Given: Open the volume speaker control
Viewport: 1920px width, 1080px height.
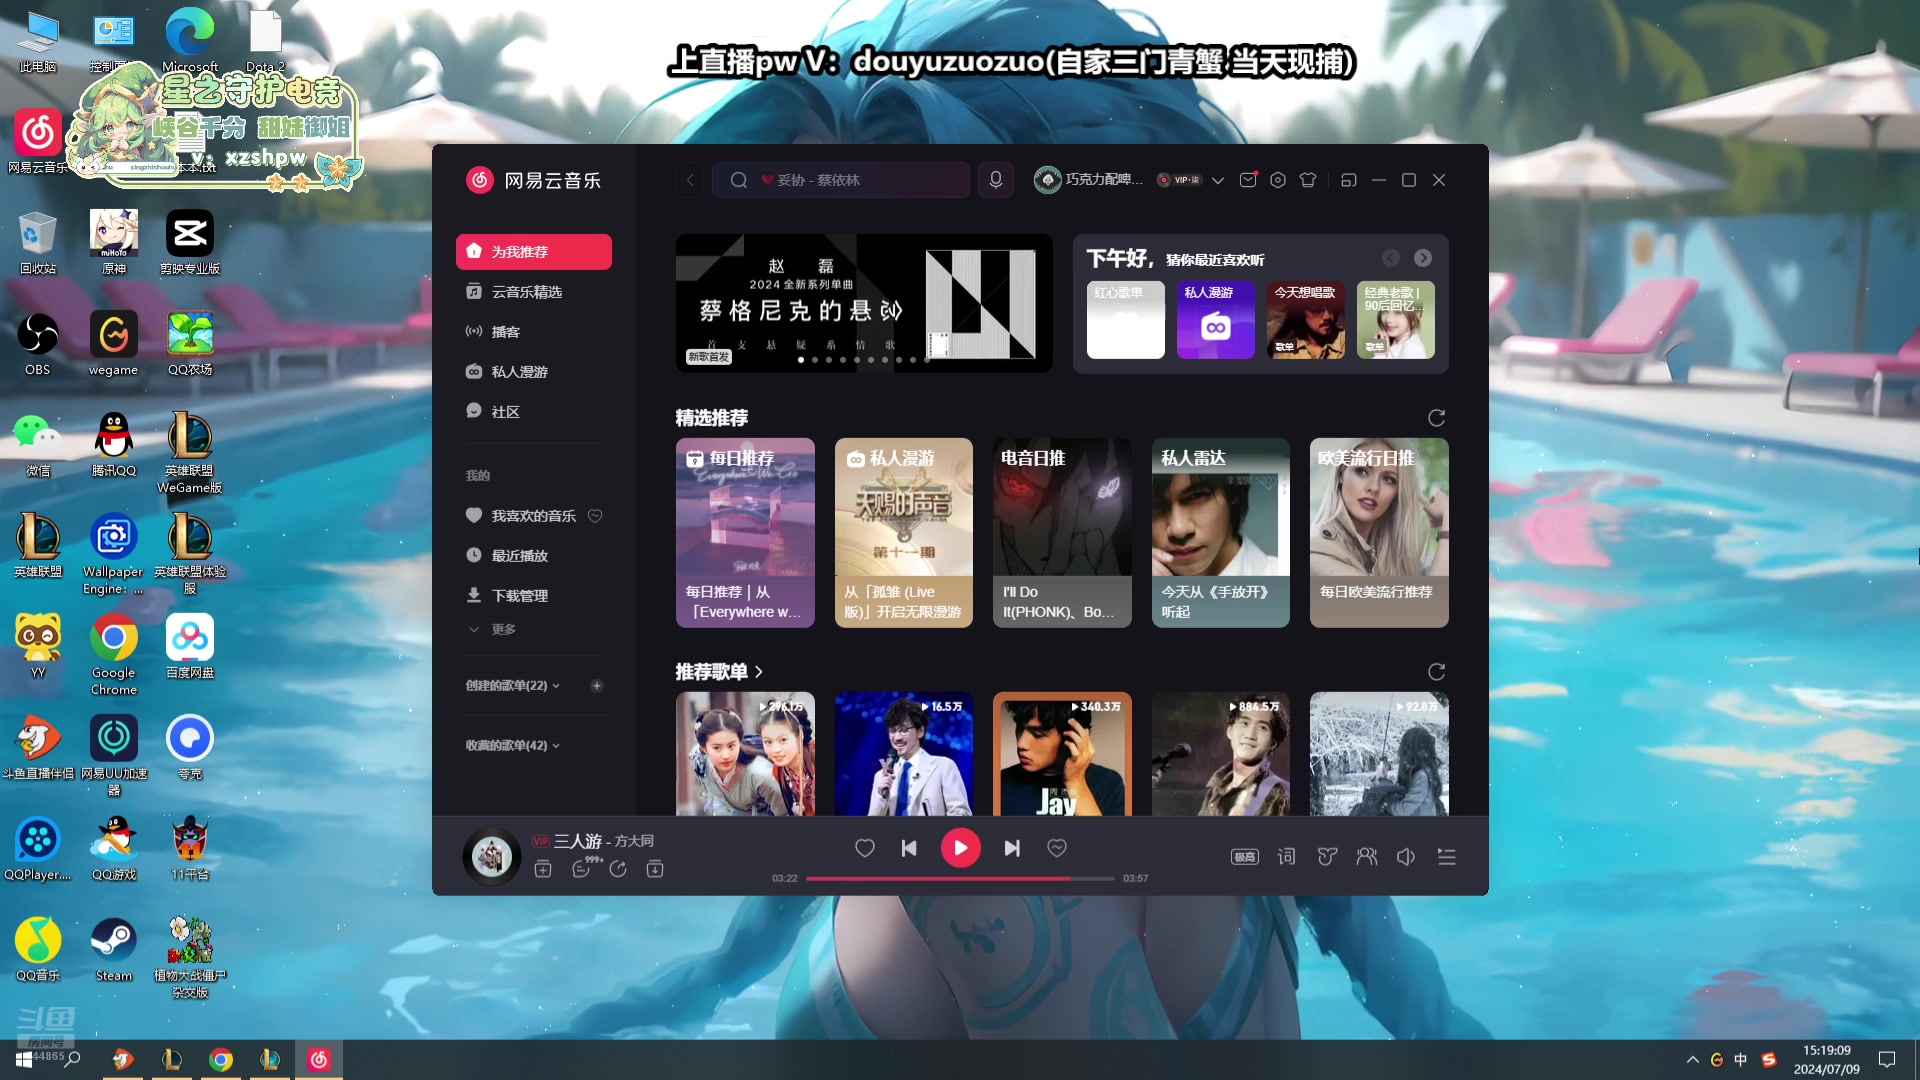Looking at the screenshot, I should (x=1406, y=857).
